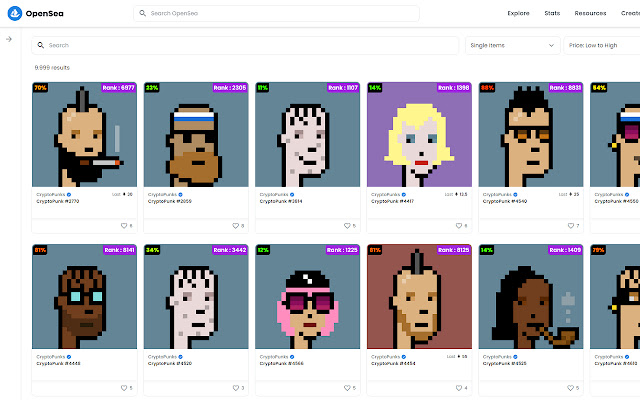Click the last price under Rank 6977 punk

[x=122, y=194]
